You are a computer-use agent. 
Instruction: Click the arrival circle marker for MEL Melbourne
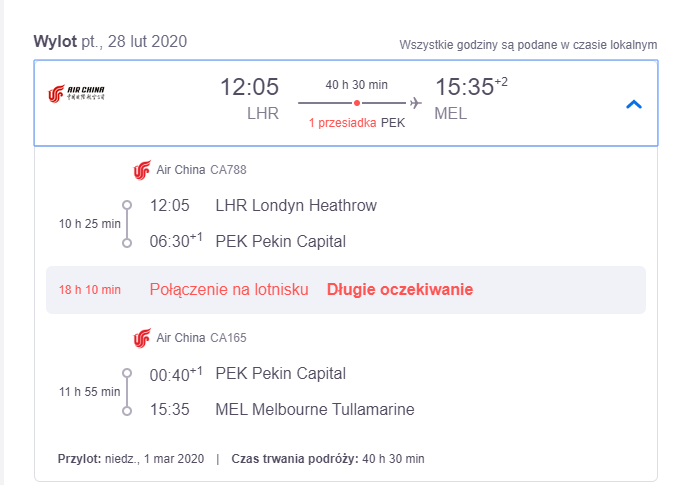(x=127, y=411)
